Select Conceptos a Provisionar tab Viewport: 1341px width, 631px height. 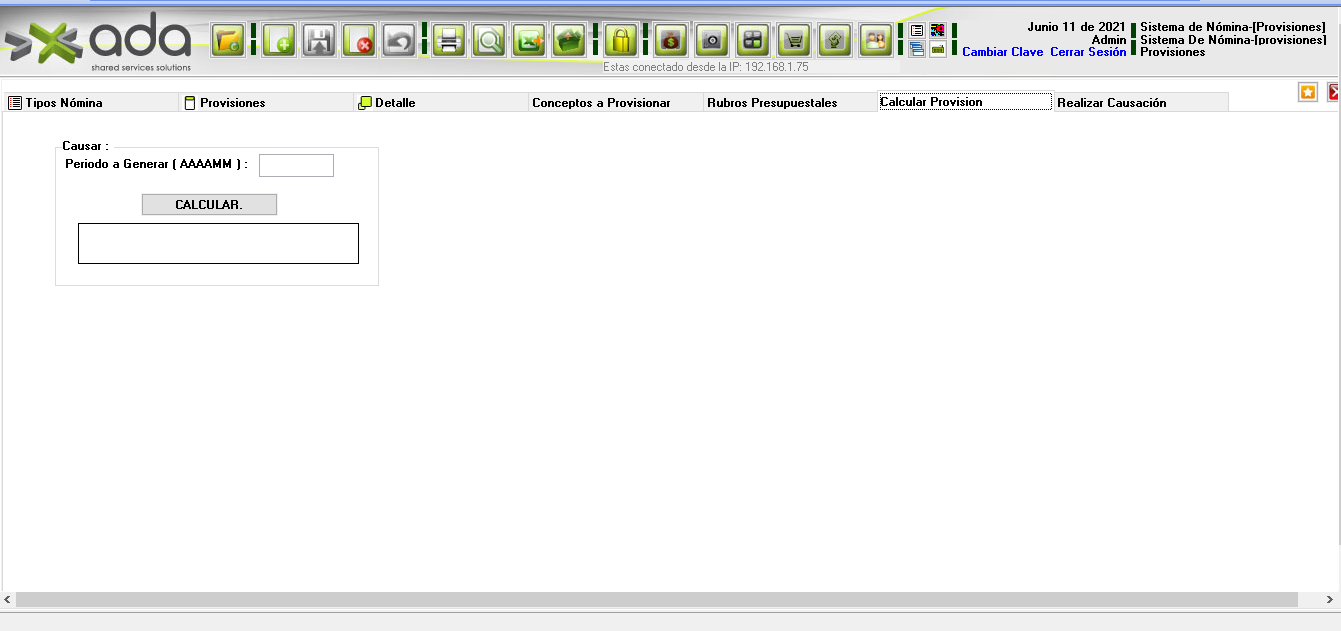coord(616,102)
